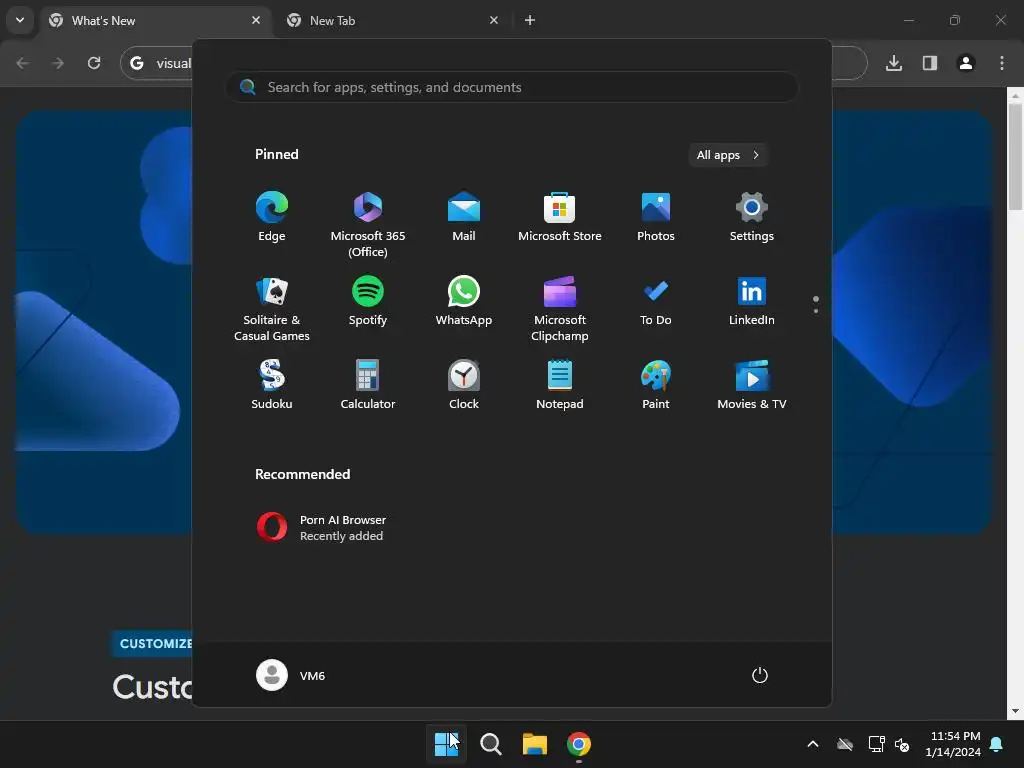Open the clock and date flyout

pos(953,744)
